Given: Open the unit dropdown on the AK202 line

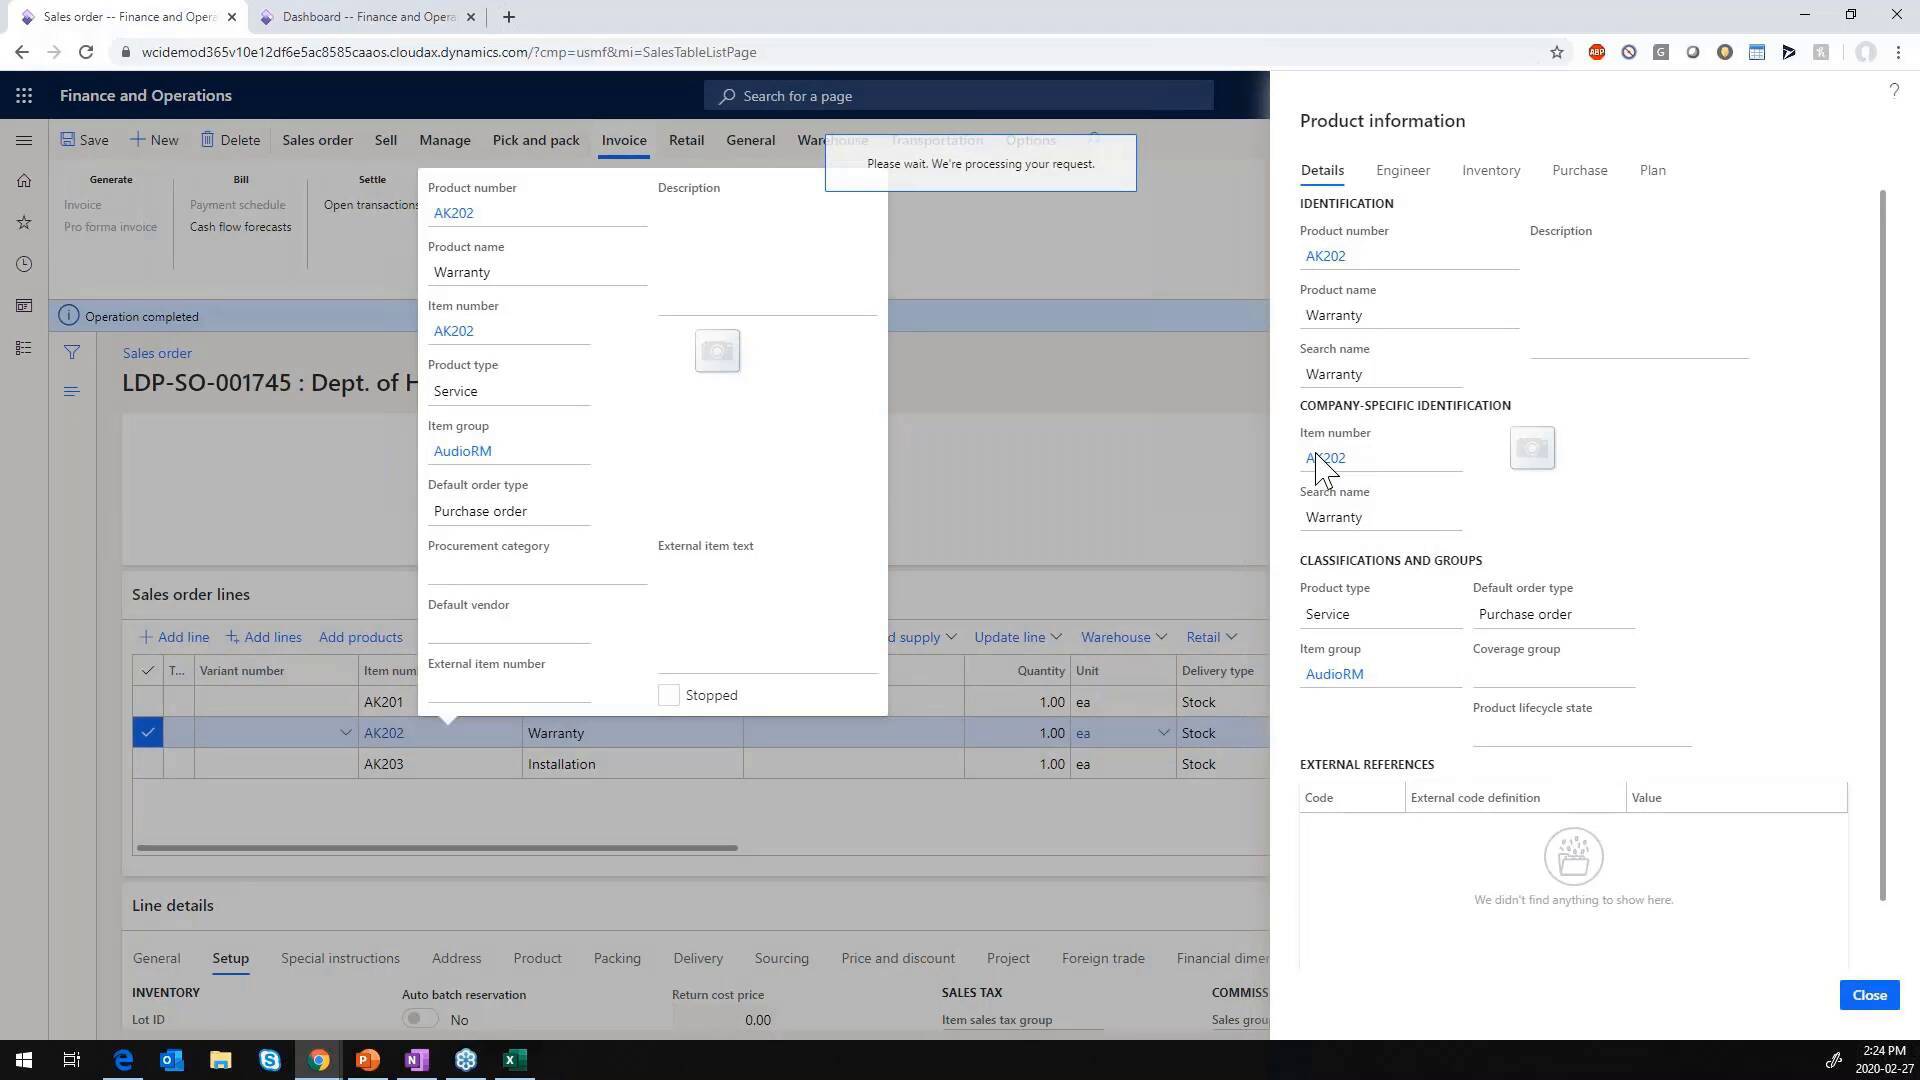Looking at the screenshot, I should point(1163,732).
